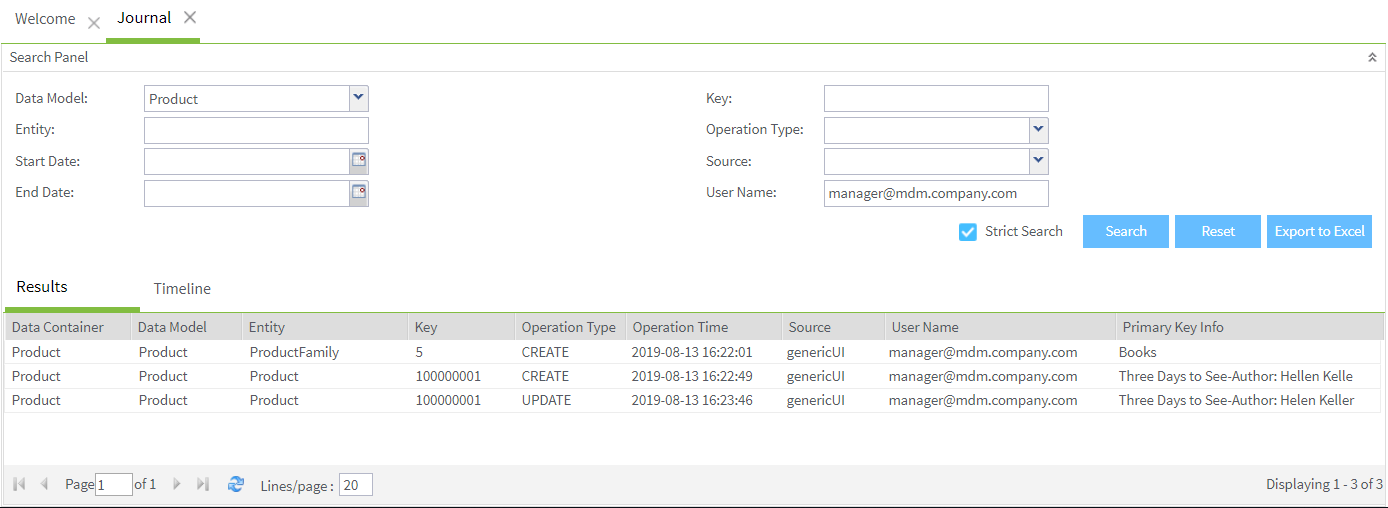
Task: Reset the search filters
Action: point(1218,231)
